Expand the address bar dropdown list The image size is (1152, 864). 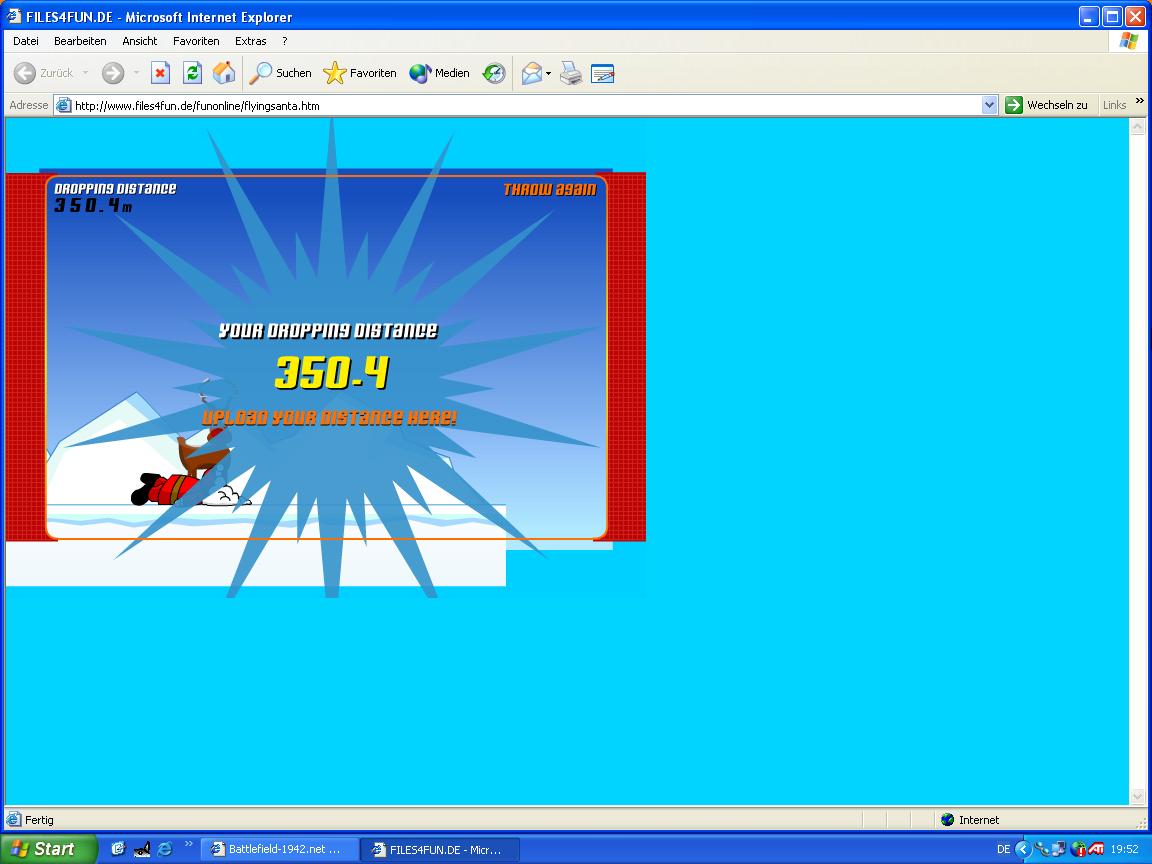click(x=989, y=105)
